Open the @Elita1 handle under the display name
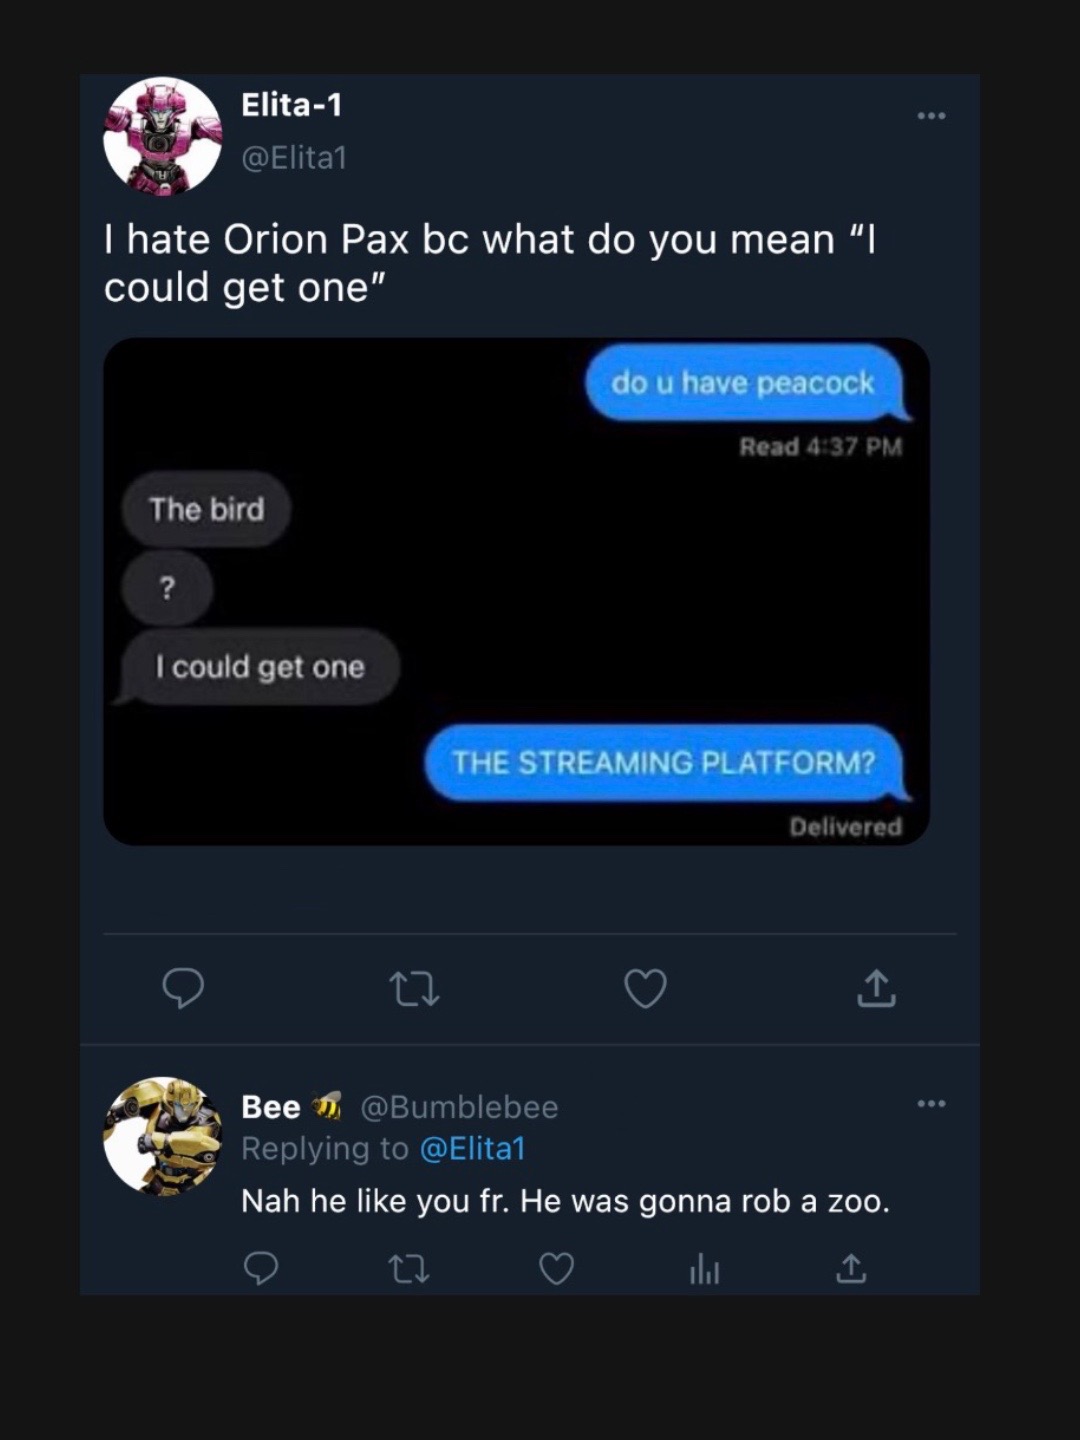Image resolution: width=1080 pixels, height=1440 pixels. [x=294, y=158]
